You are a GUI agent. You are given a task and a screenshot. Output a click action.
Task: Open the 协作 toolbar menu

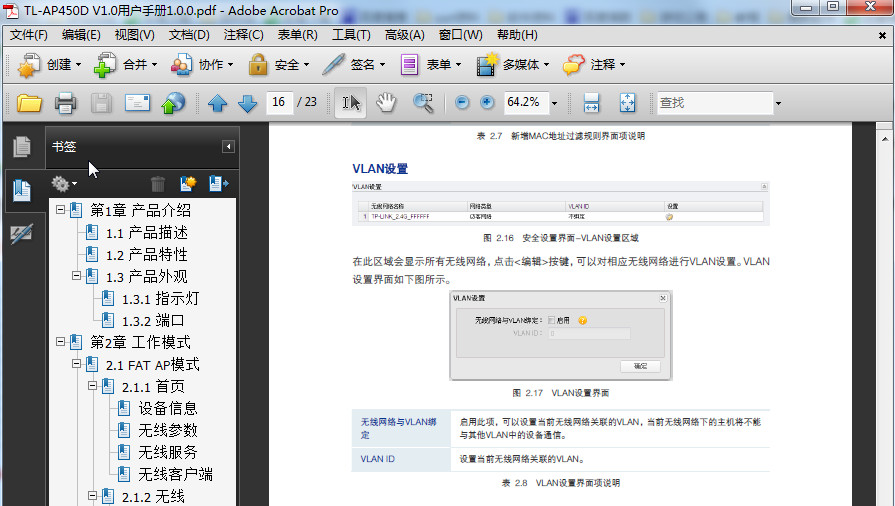point(201,65)
